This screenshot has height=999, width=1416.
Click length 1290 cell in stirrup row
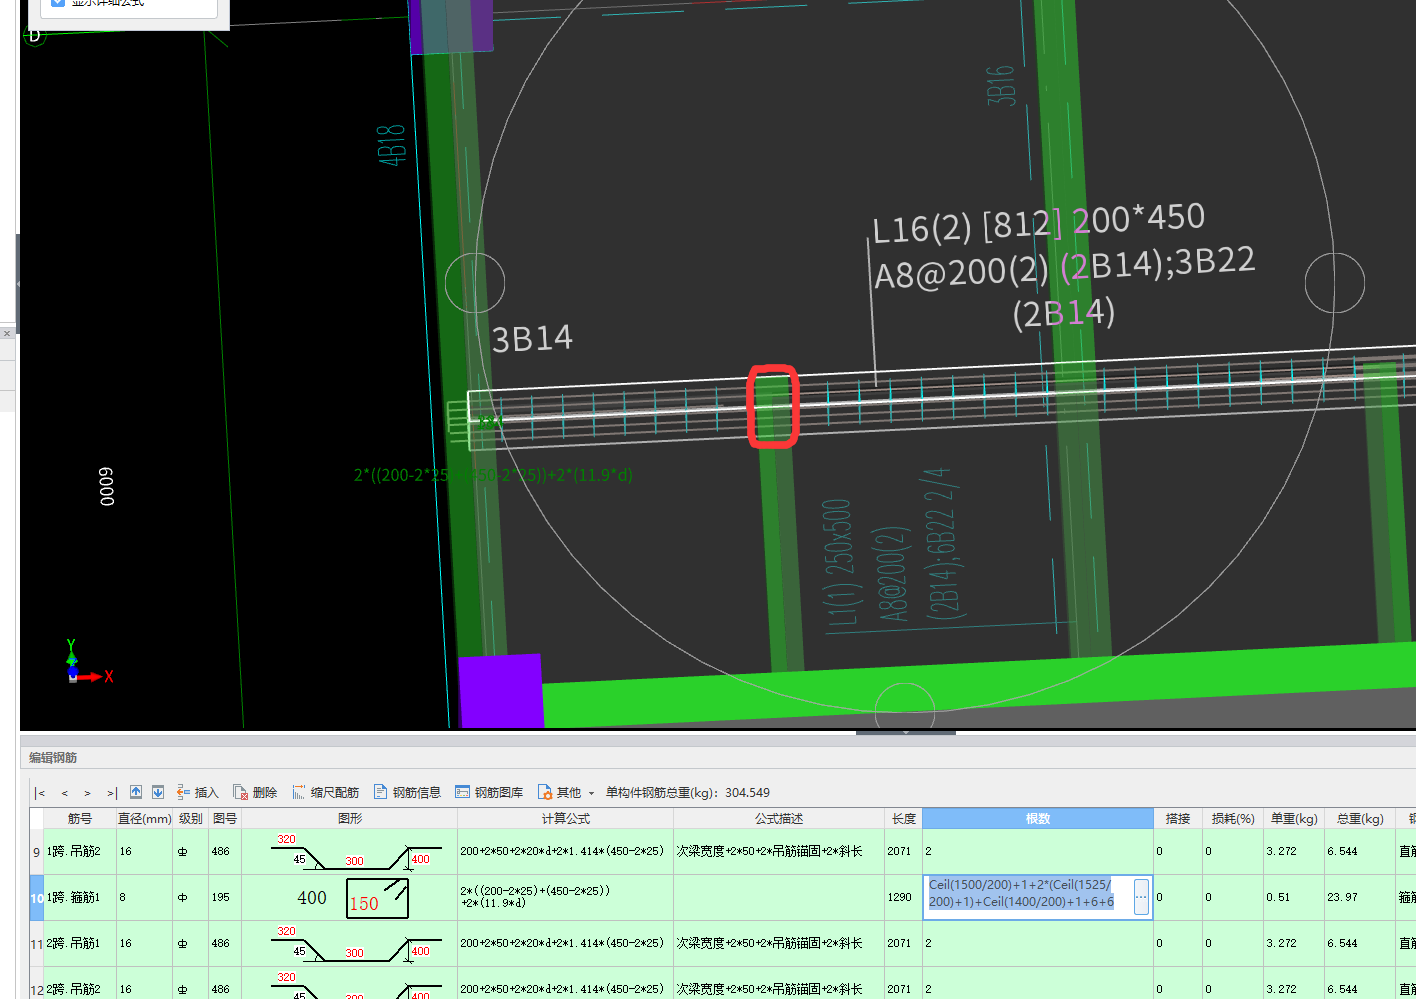(x=904, y=898)
